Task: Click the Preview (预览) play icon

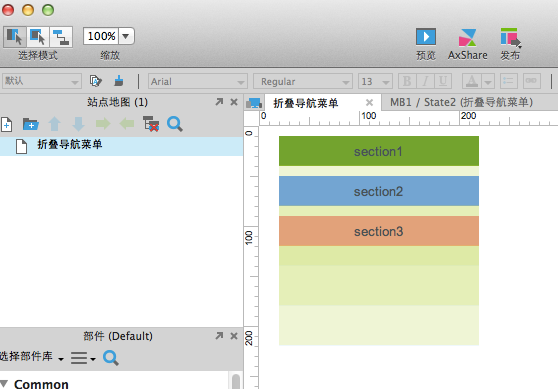Action: [x=426, y=36]
